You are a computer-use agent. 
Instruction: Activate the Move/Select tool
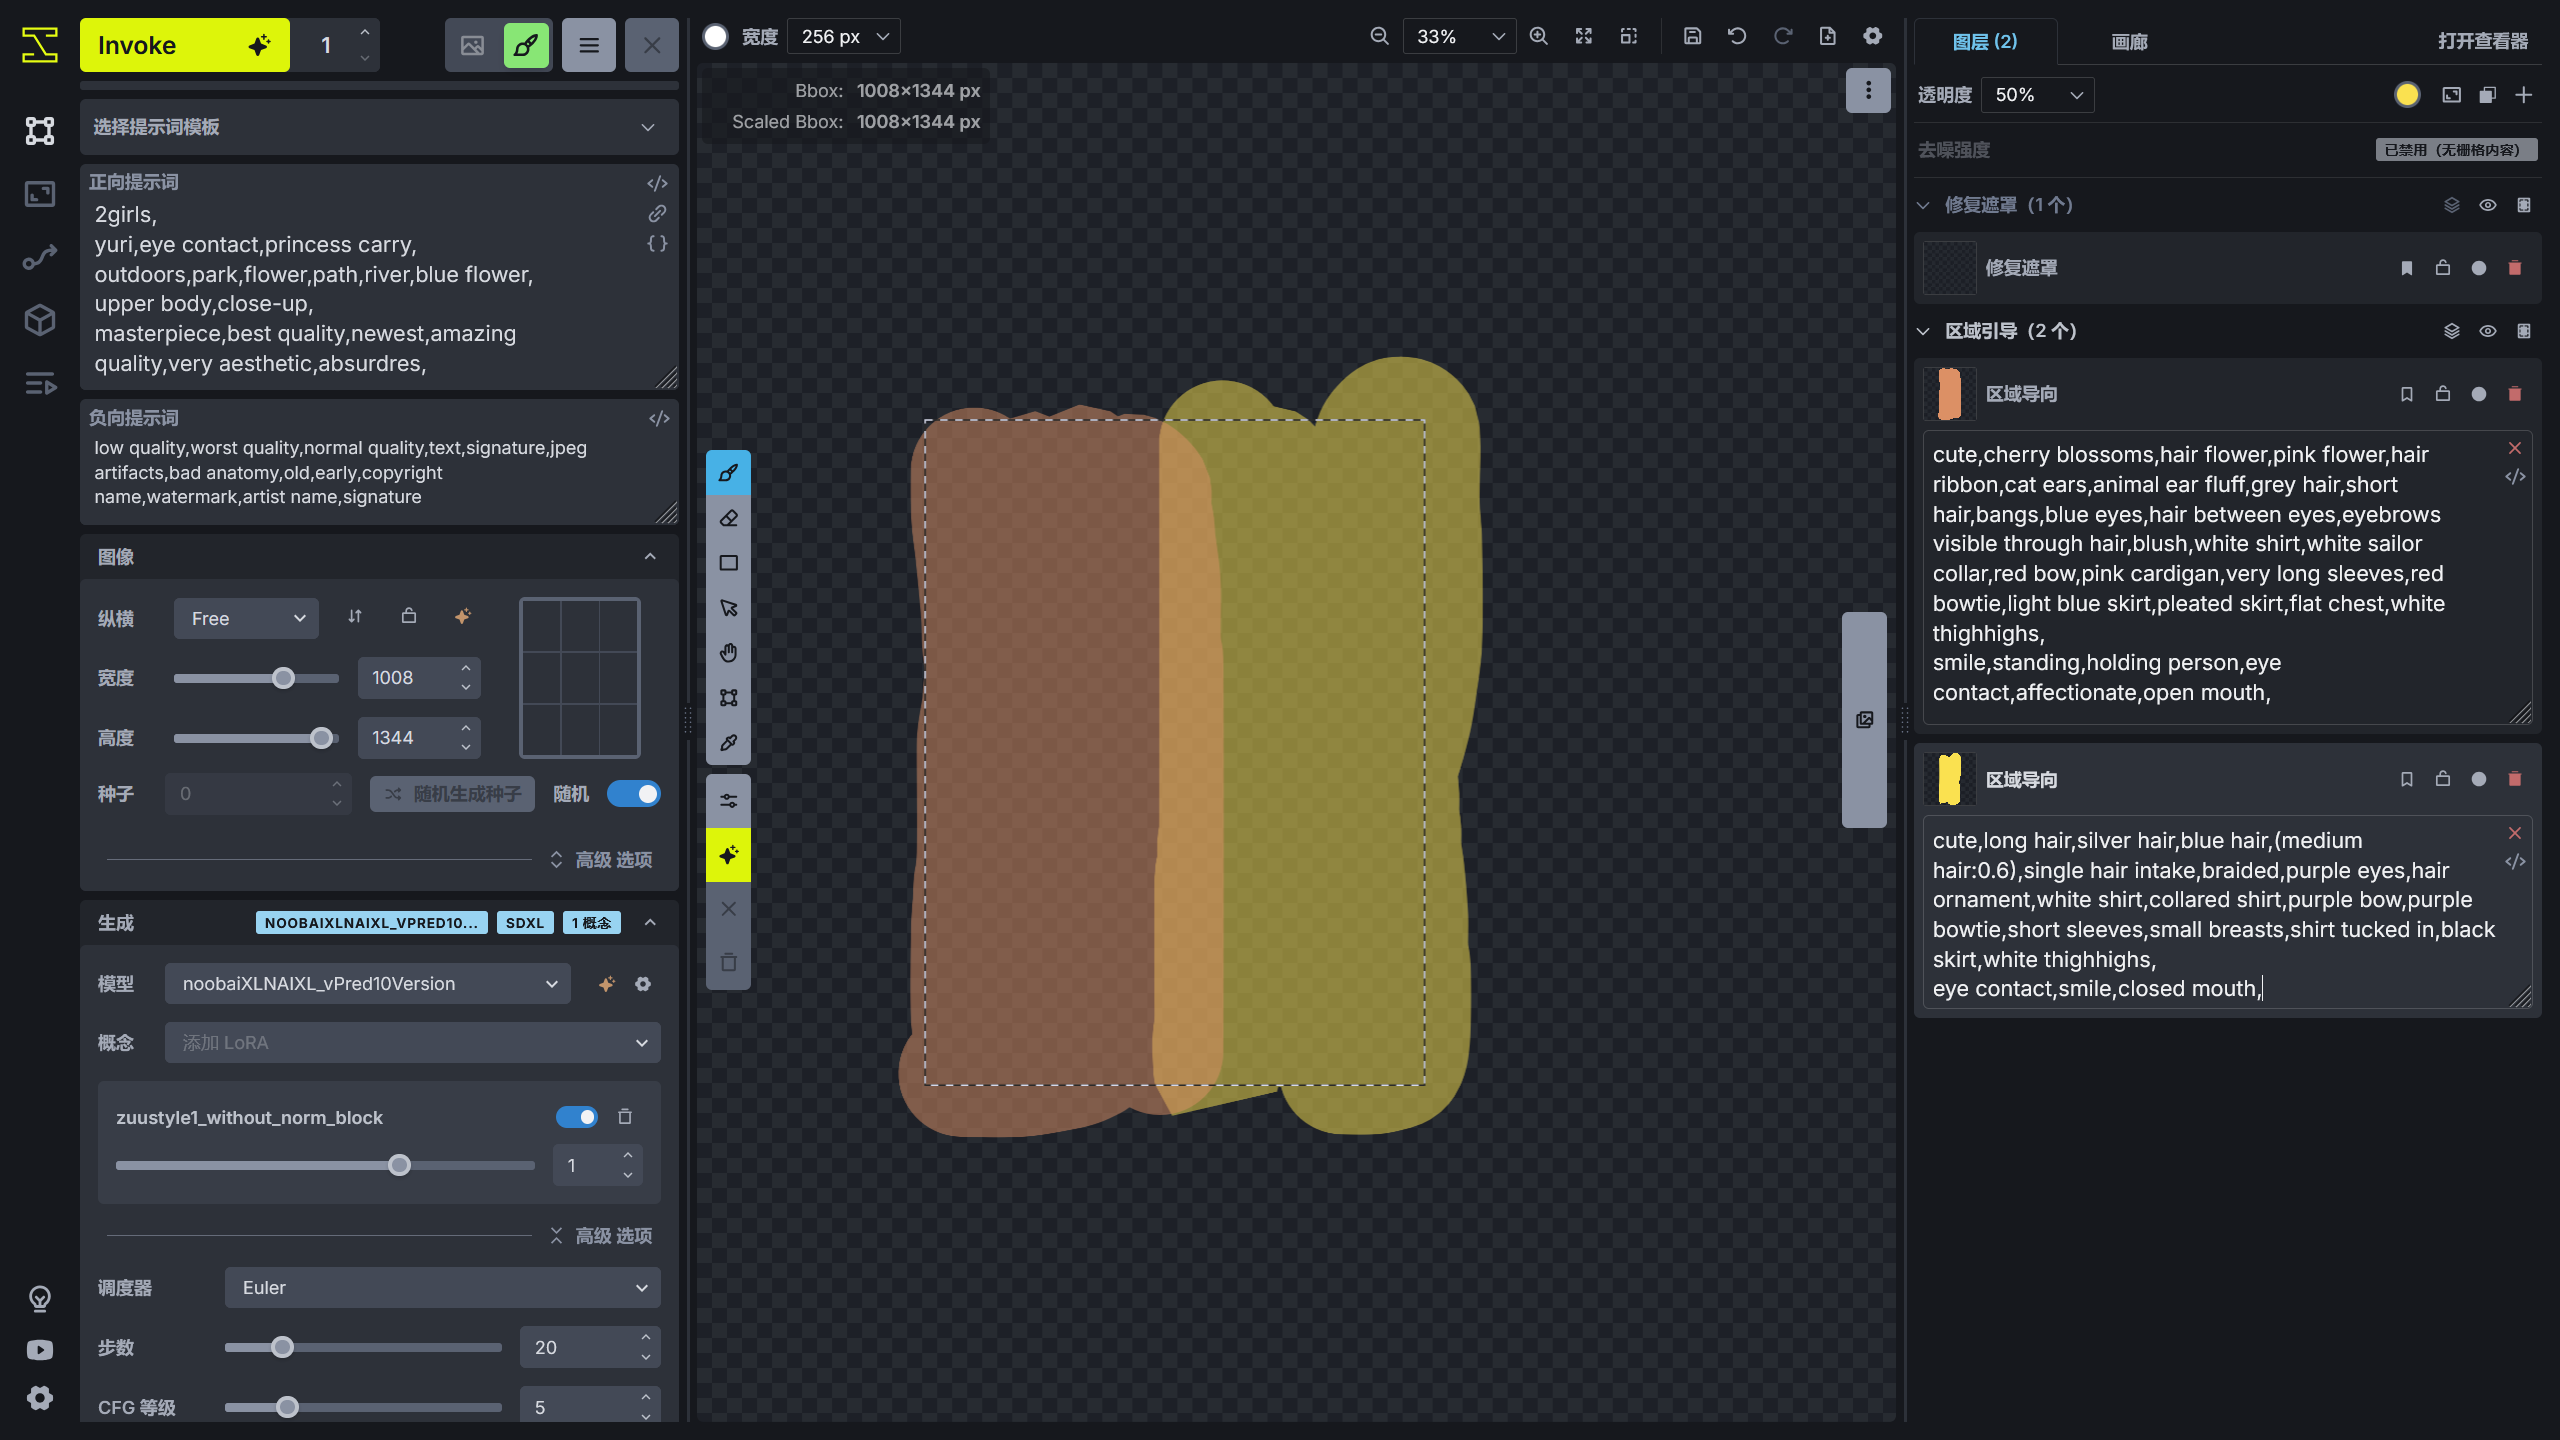[x=728, y=607]
